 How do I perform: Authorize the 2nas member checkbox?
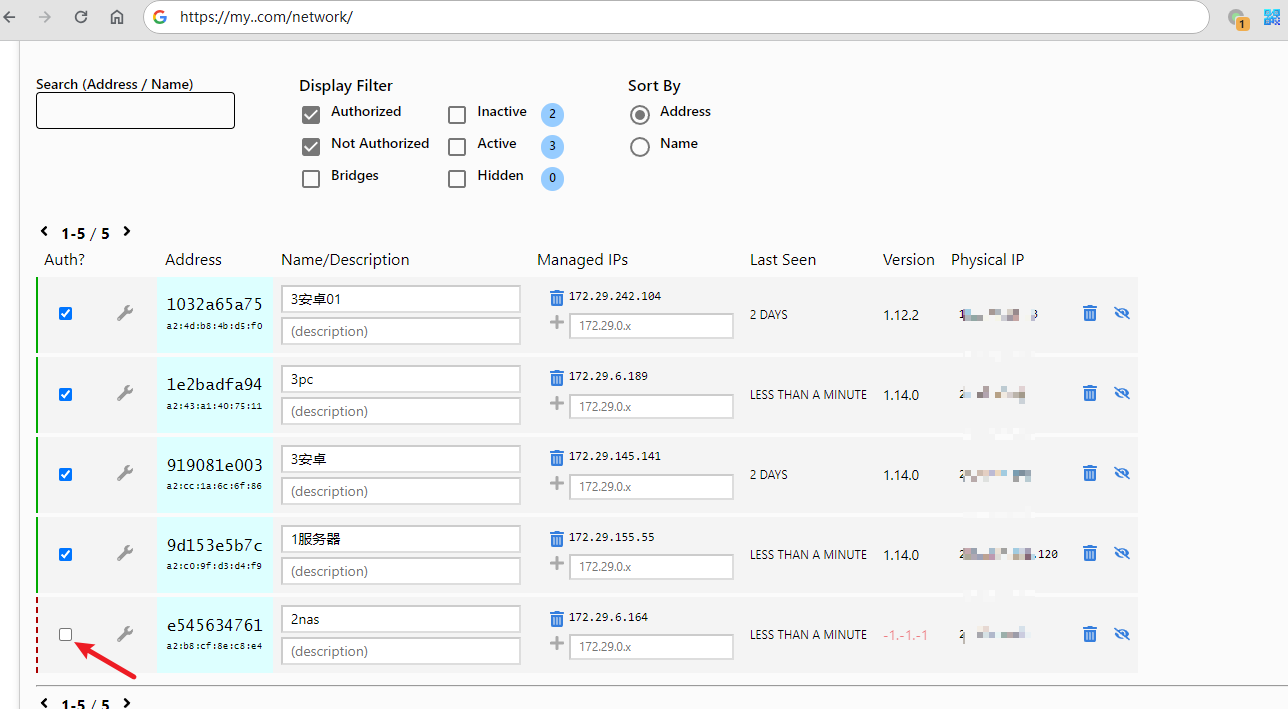pos(66,634)
